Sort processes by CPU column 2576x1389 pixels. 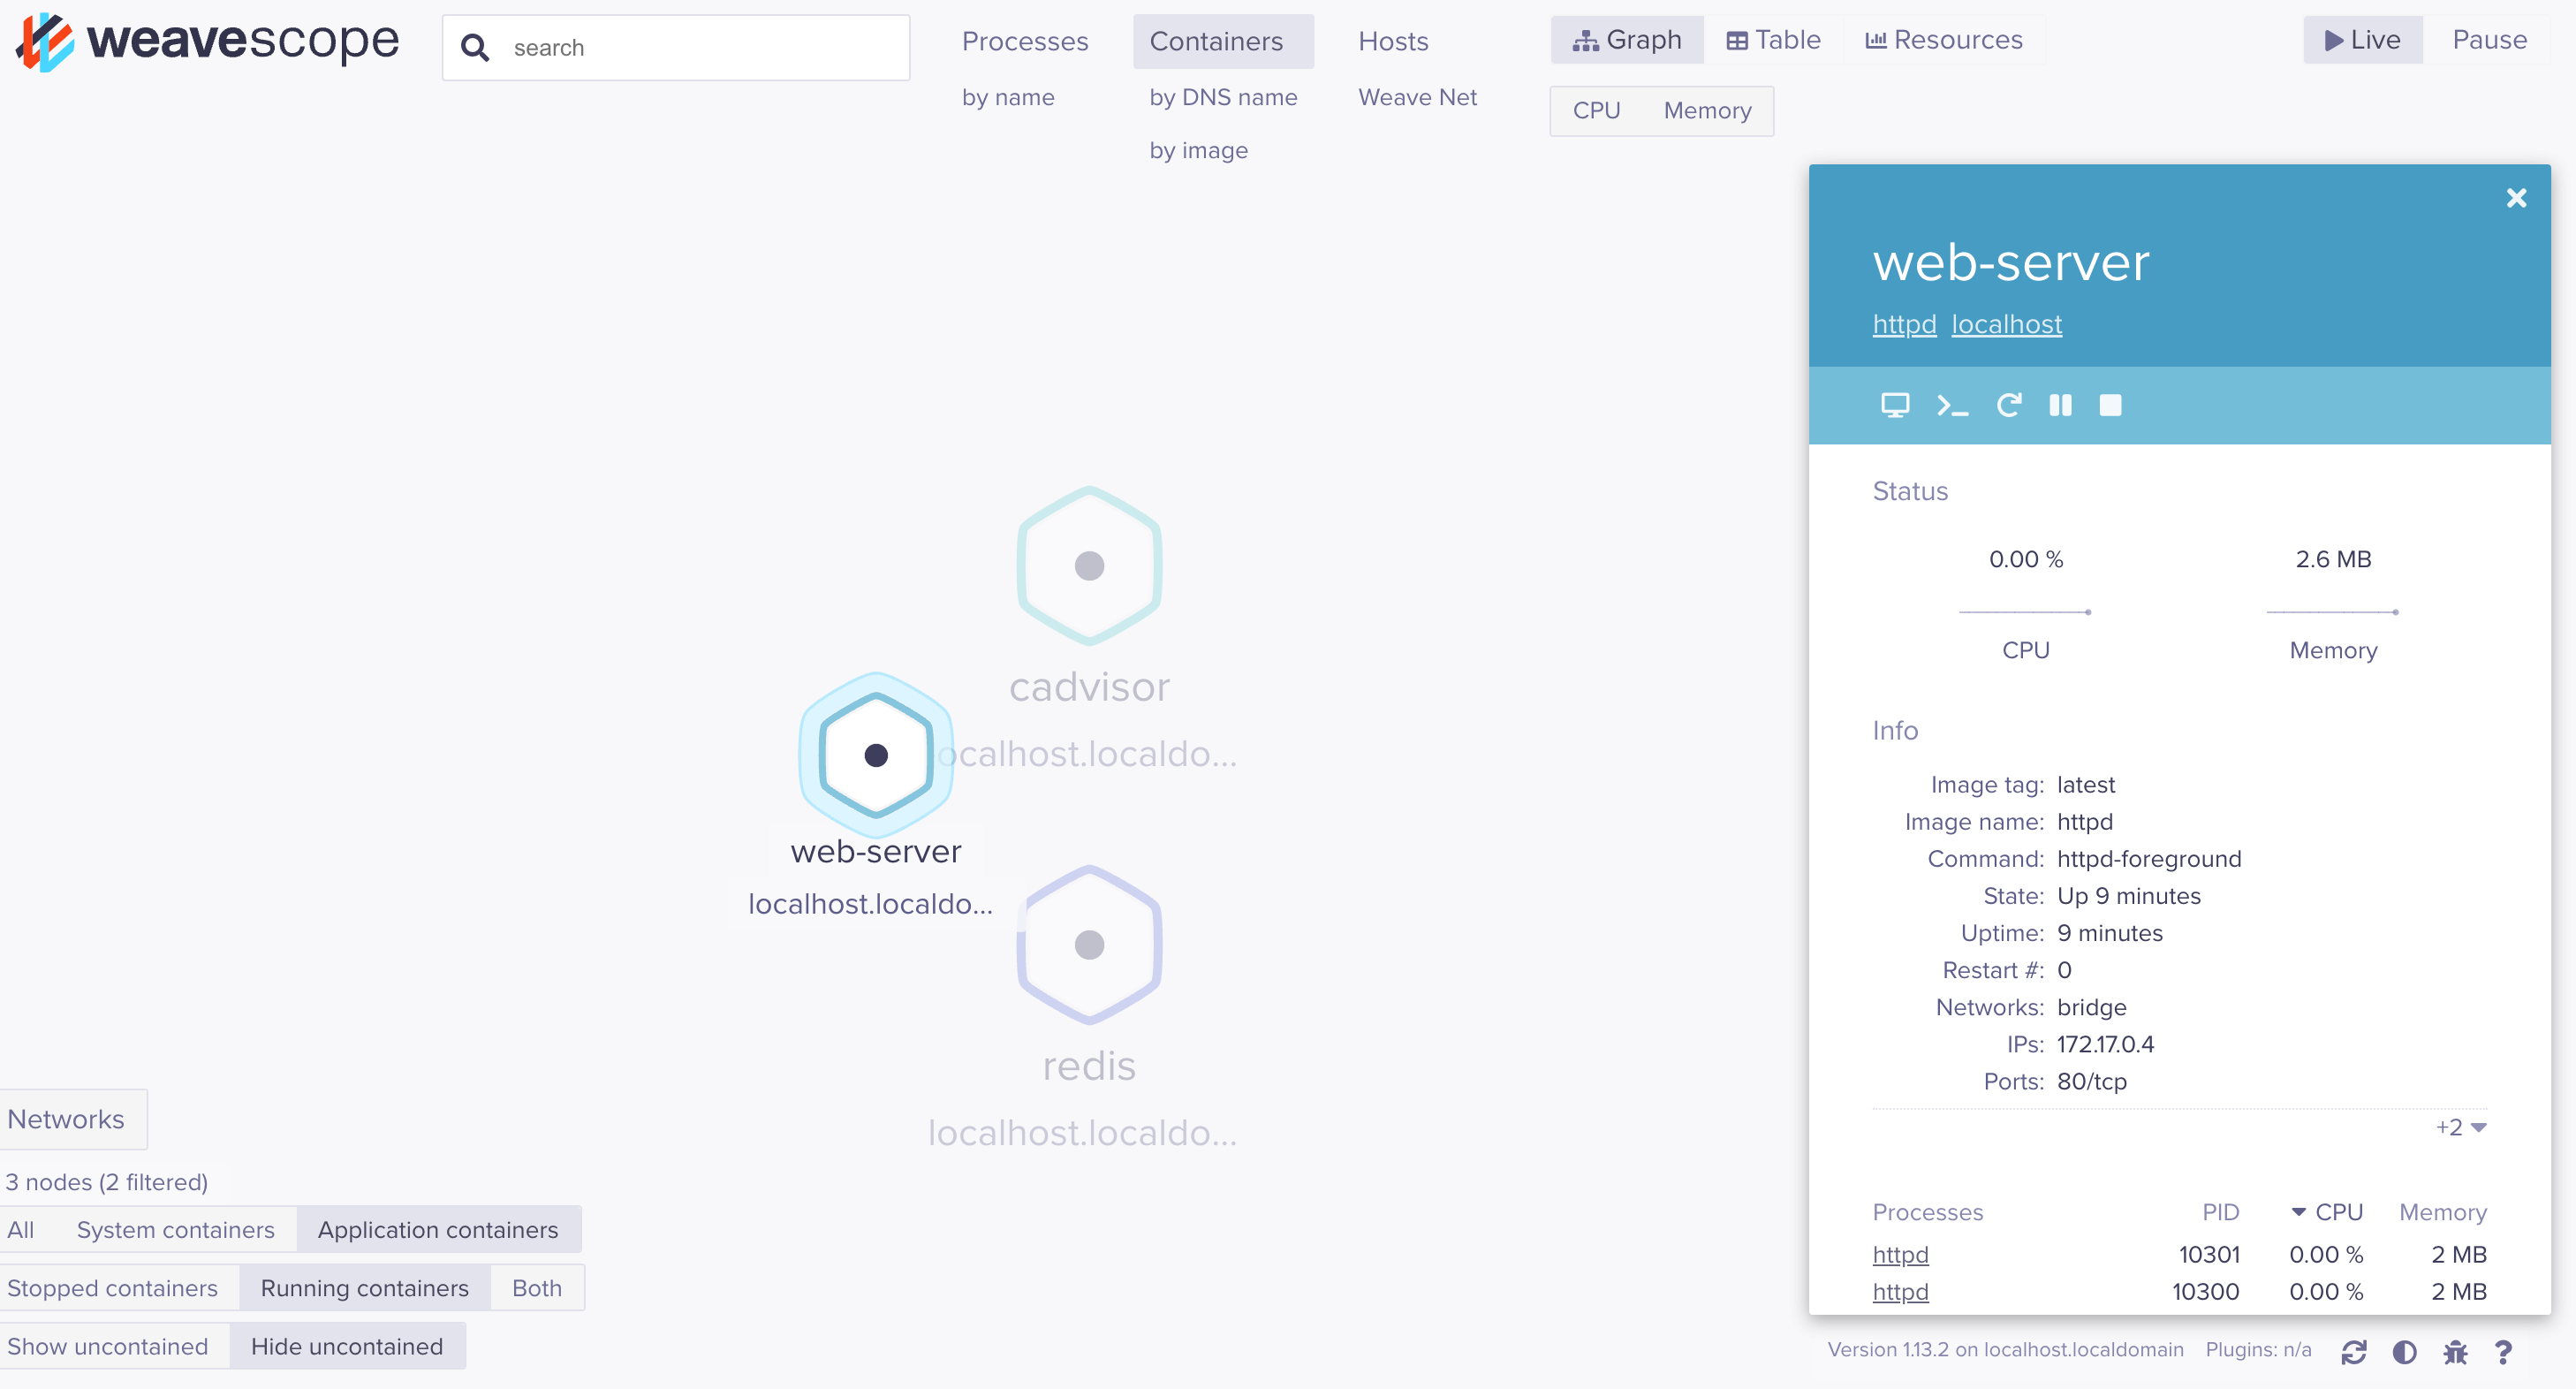tap(2327, 1211)
